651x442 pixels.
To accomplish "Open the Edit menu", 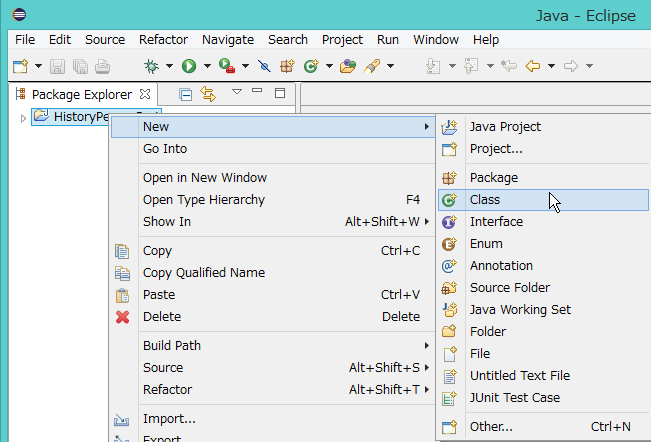I will click(x=60, y=40).
